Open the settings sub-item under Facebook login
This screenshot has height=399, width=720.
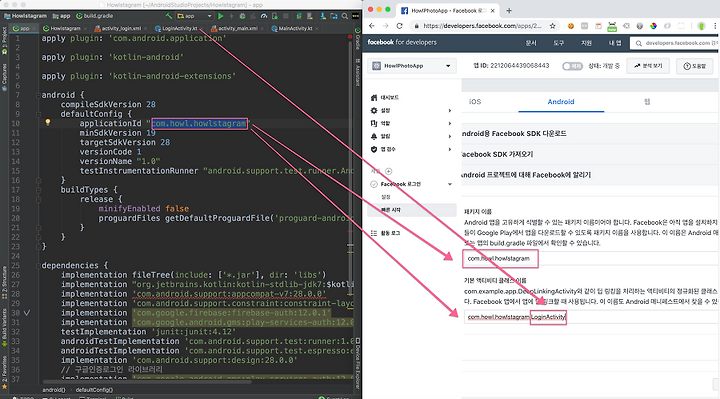click(386, 197)
